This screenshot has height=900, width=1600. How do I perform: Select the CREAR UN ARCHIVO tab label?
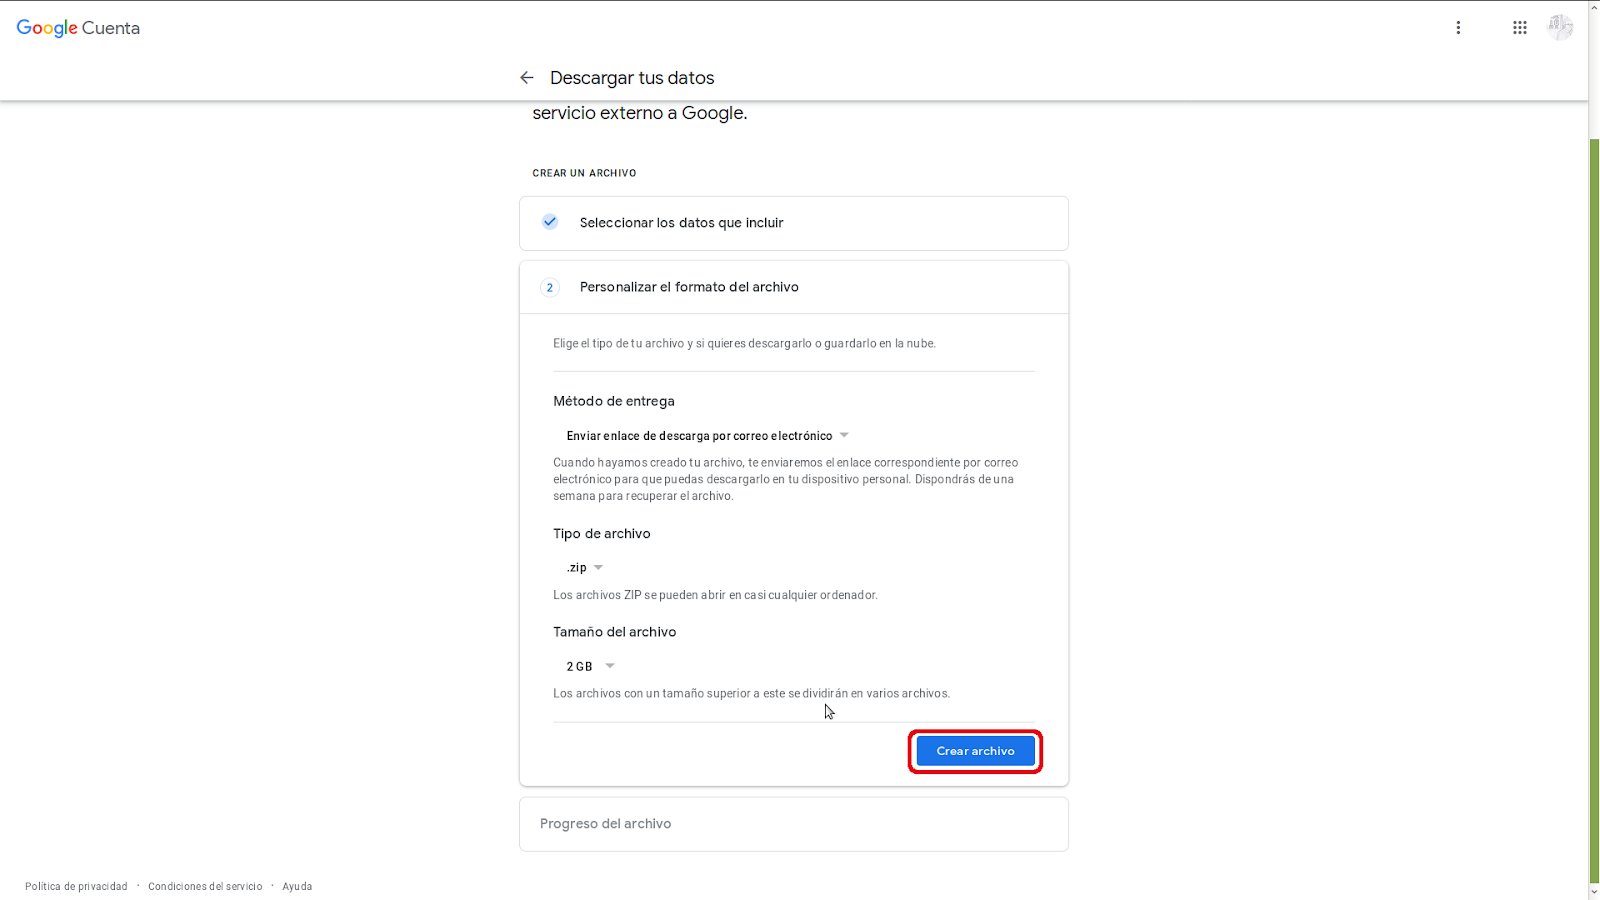coord(584,172)
